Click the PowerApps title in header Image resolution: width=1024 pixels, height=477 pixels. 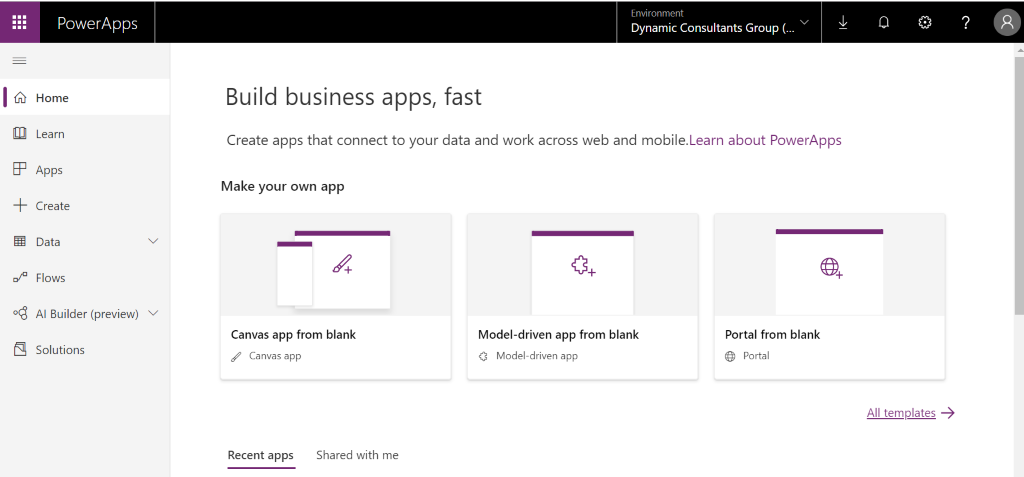(x=97, y=23)
